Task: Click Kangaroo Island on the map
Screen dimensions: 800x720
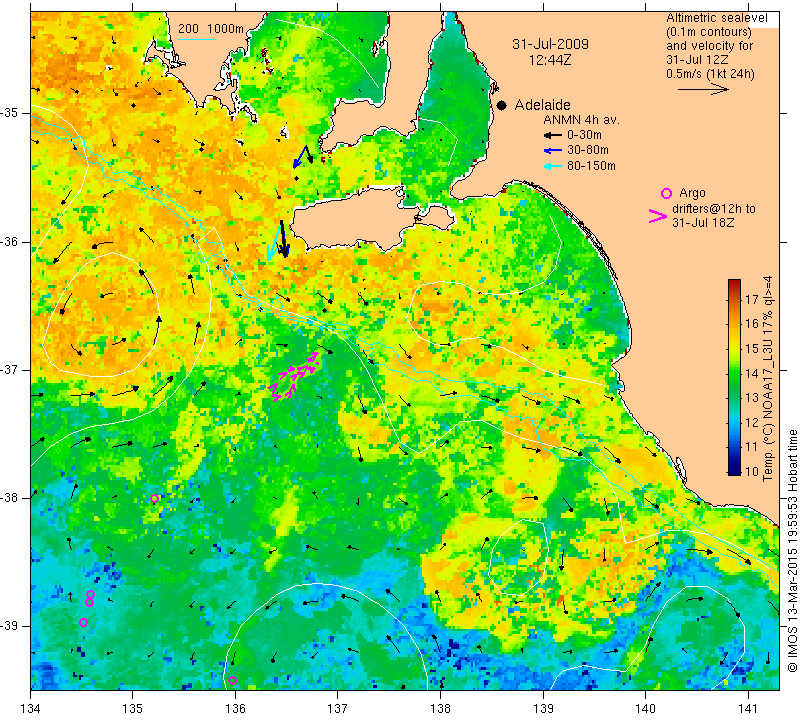Action: coord(357,220)
